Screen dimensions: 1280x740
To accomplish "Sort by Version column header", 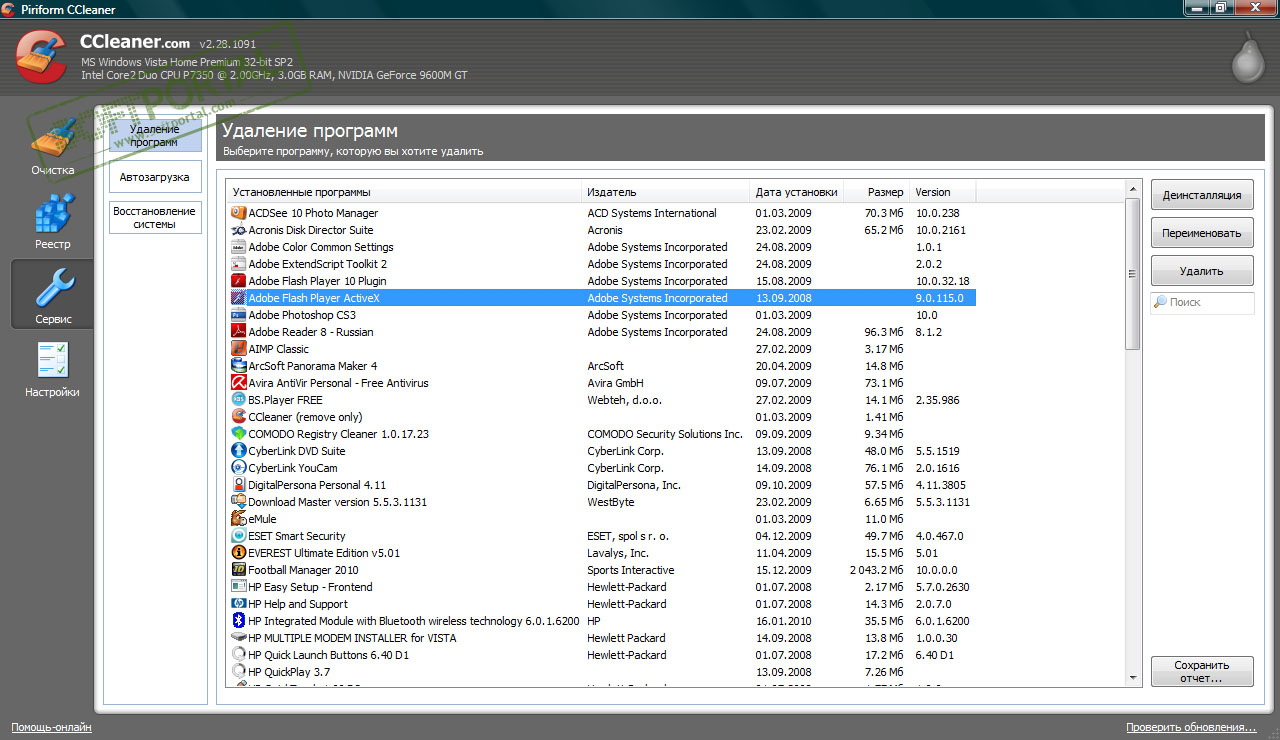I will point(942,192).
